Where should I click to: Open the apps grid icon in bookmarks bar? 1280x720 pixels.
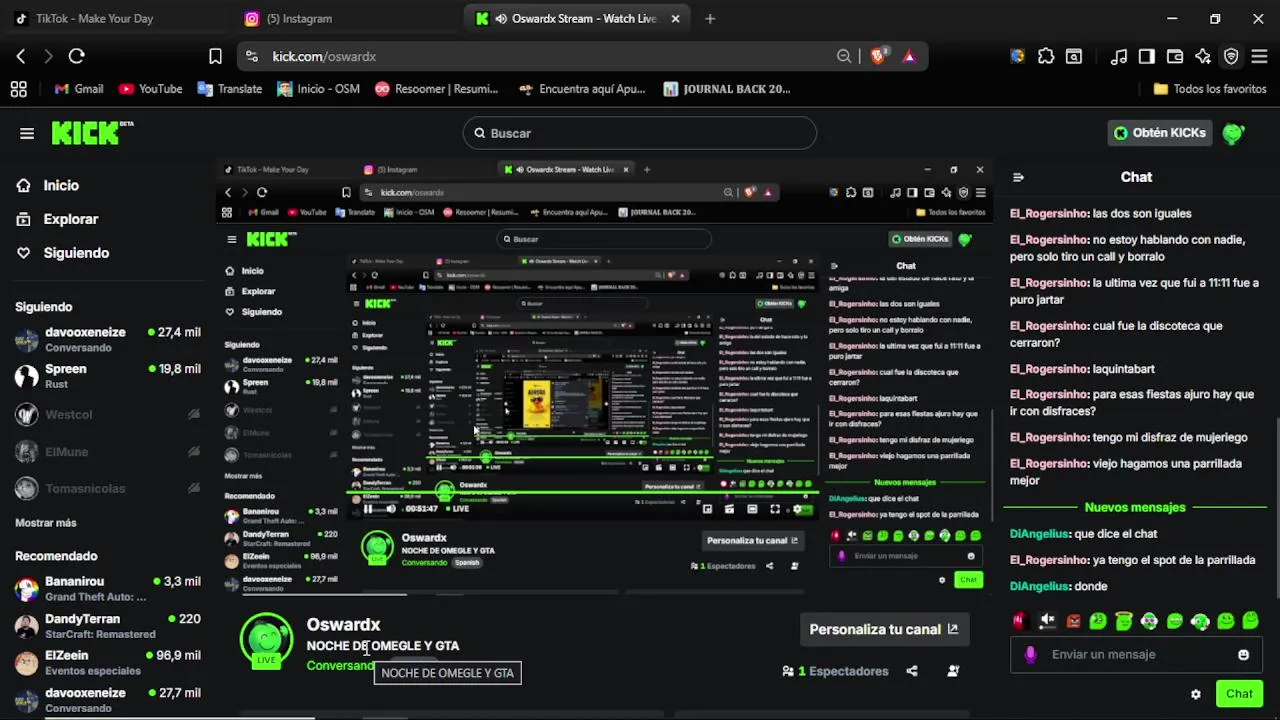(x=18, y=89)
